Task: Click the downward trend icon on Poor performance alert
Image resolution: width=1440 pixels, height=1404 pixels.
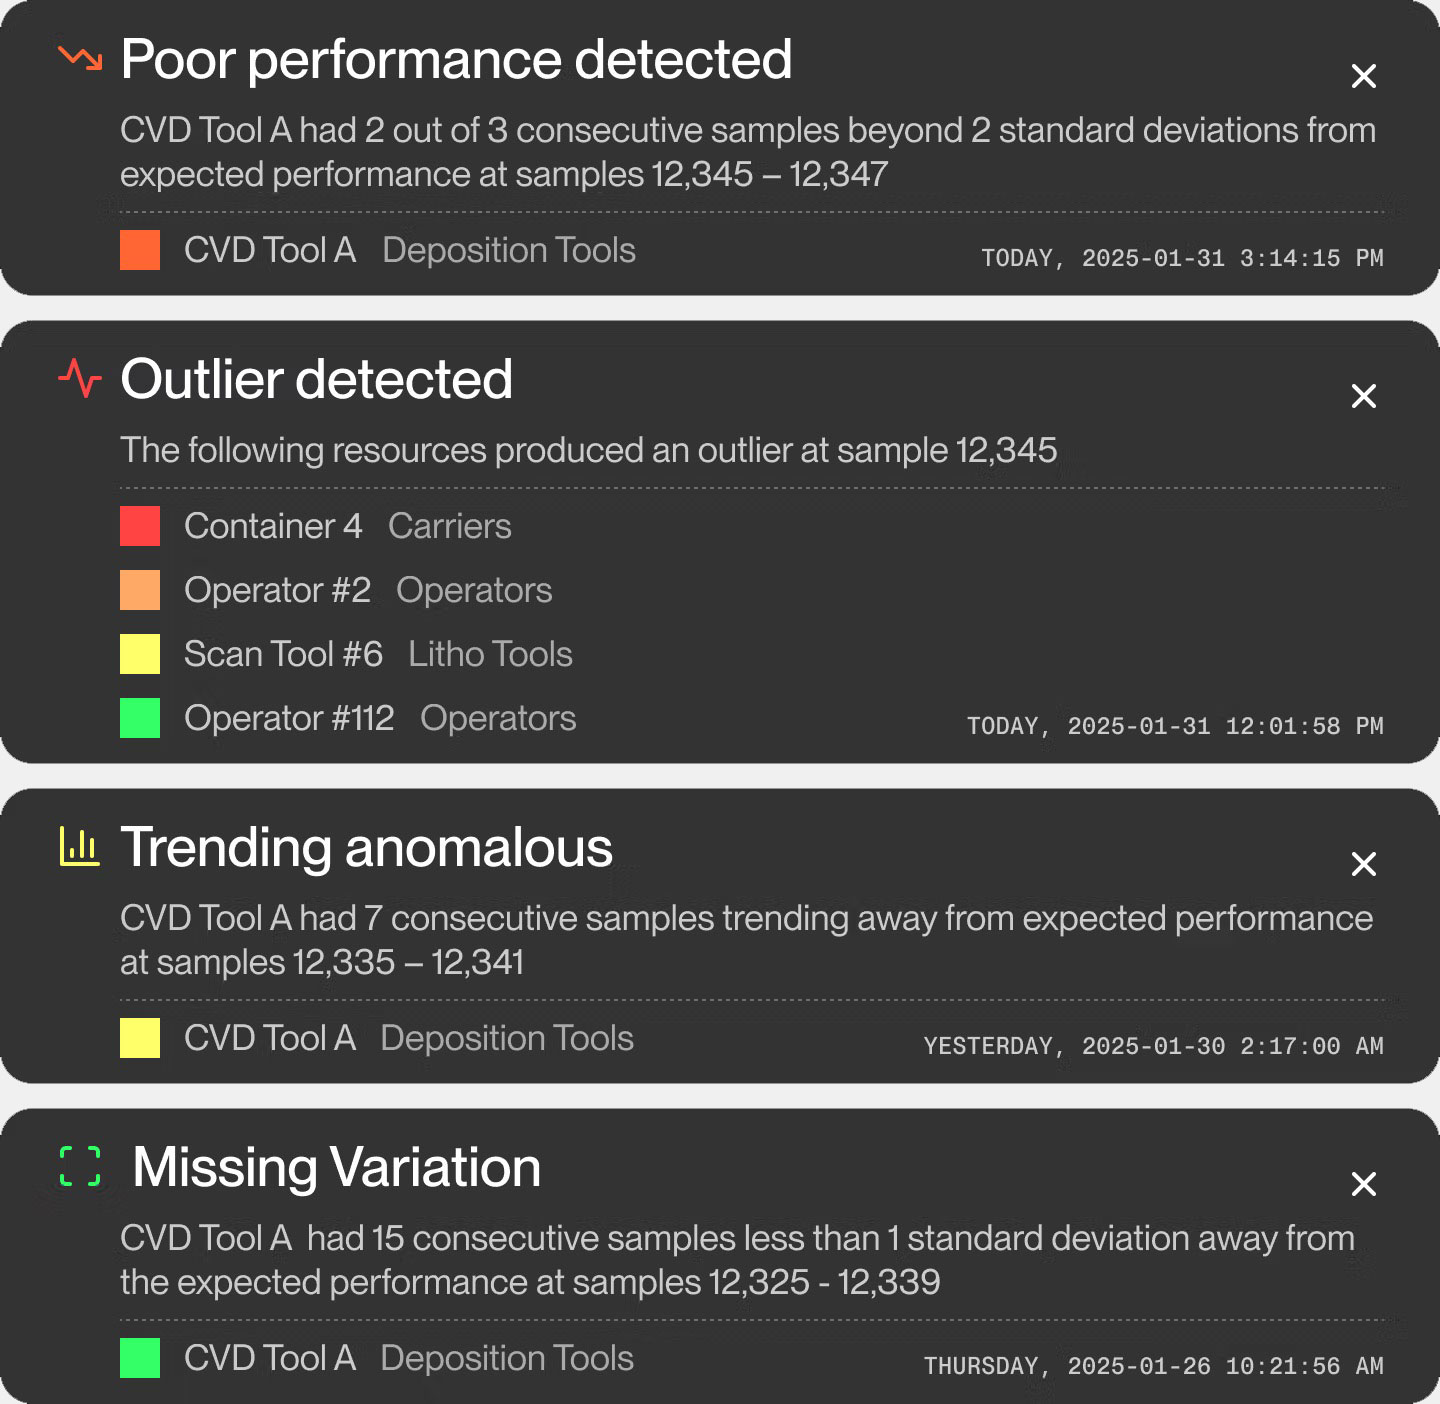Action: pos(79,58)
